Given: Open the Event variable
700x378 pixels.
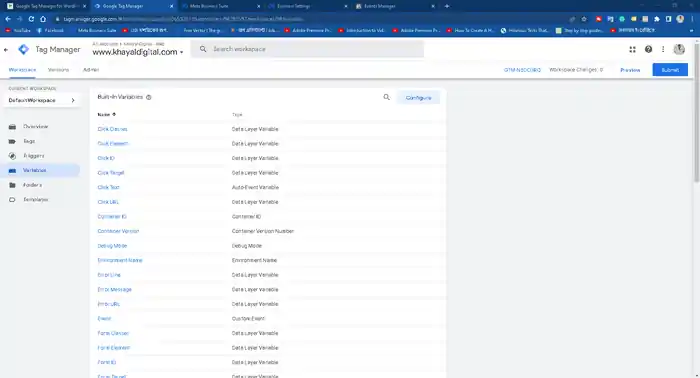Looking at the screenshot, I should 104,319.
